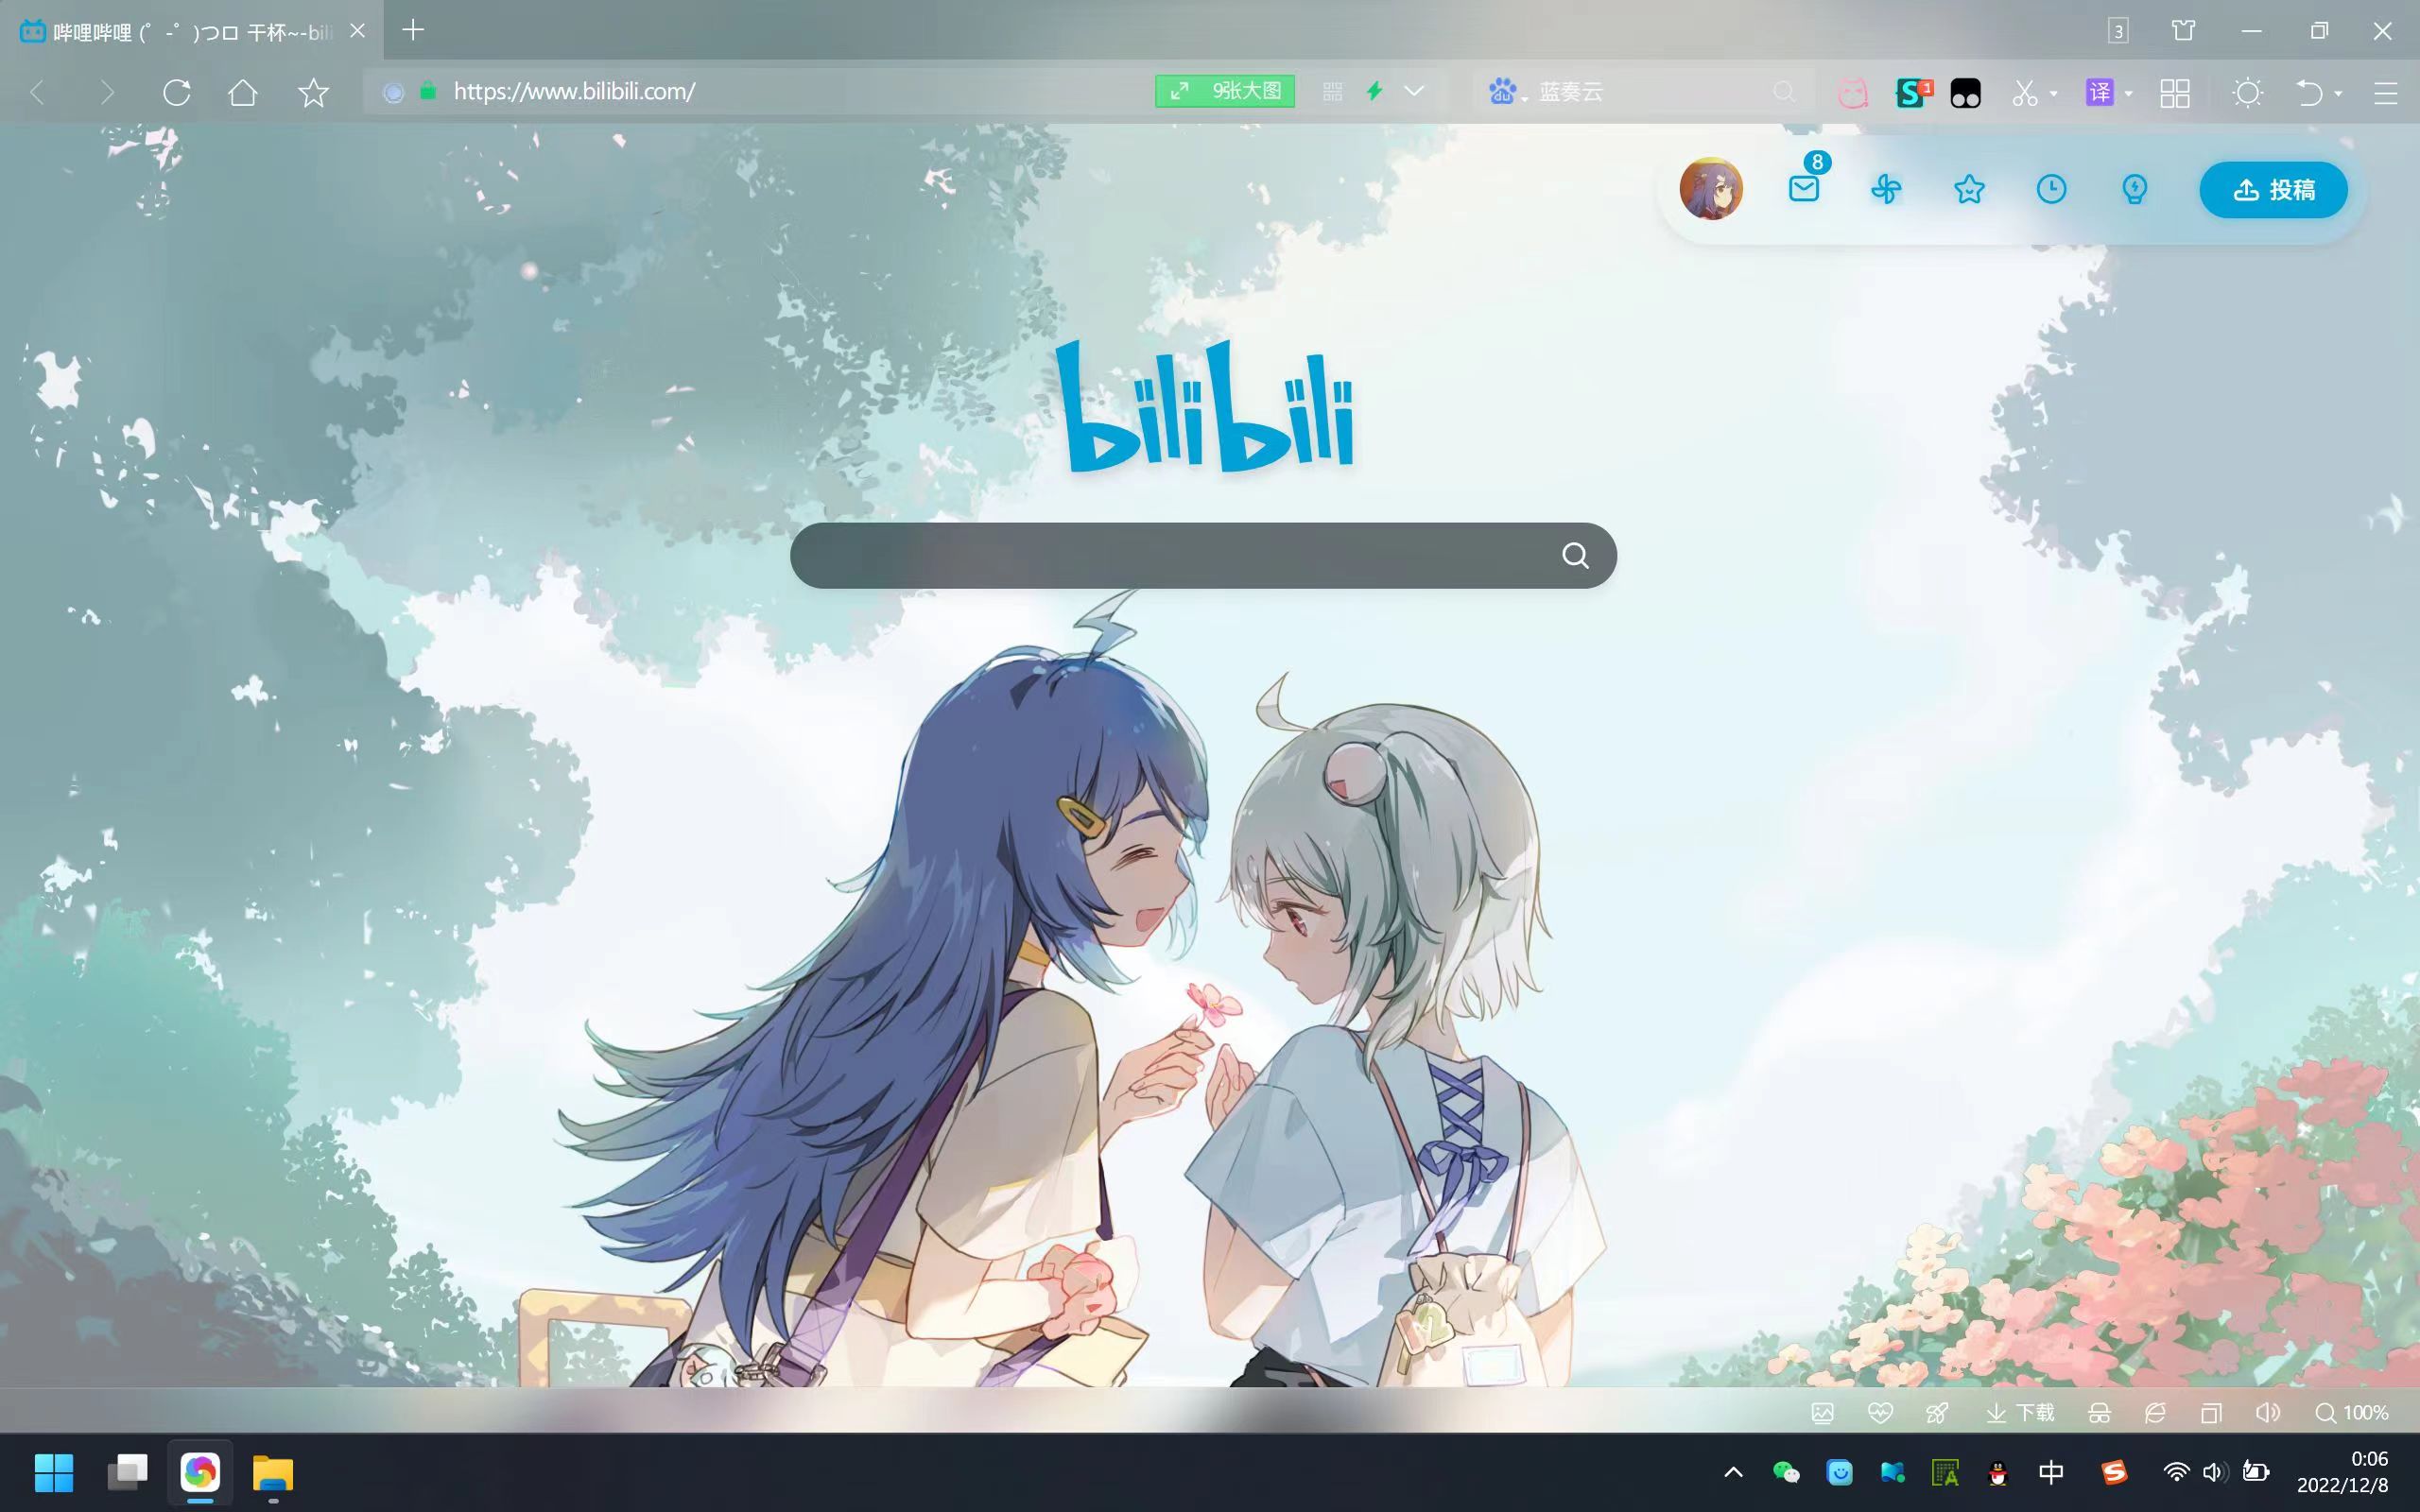Toggle incognito glasses icon in status bar

(x=2099, y=1412)
